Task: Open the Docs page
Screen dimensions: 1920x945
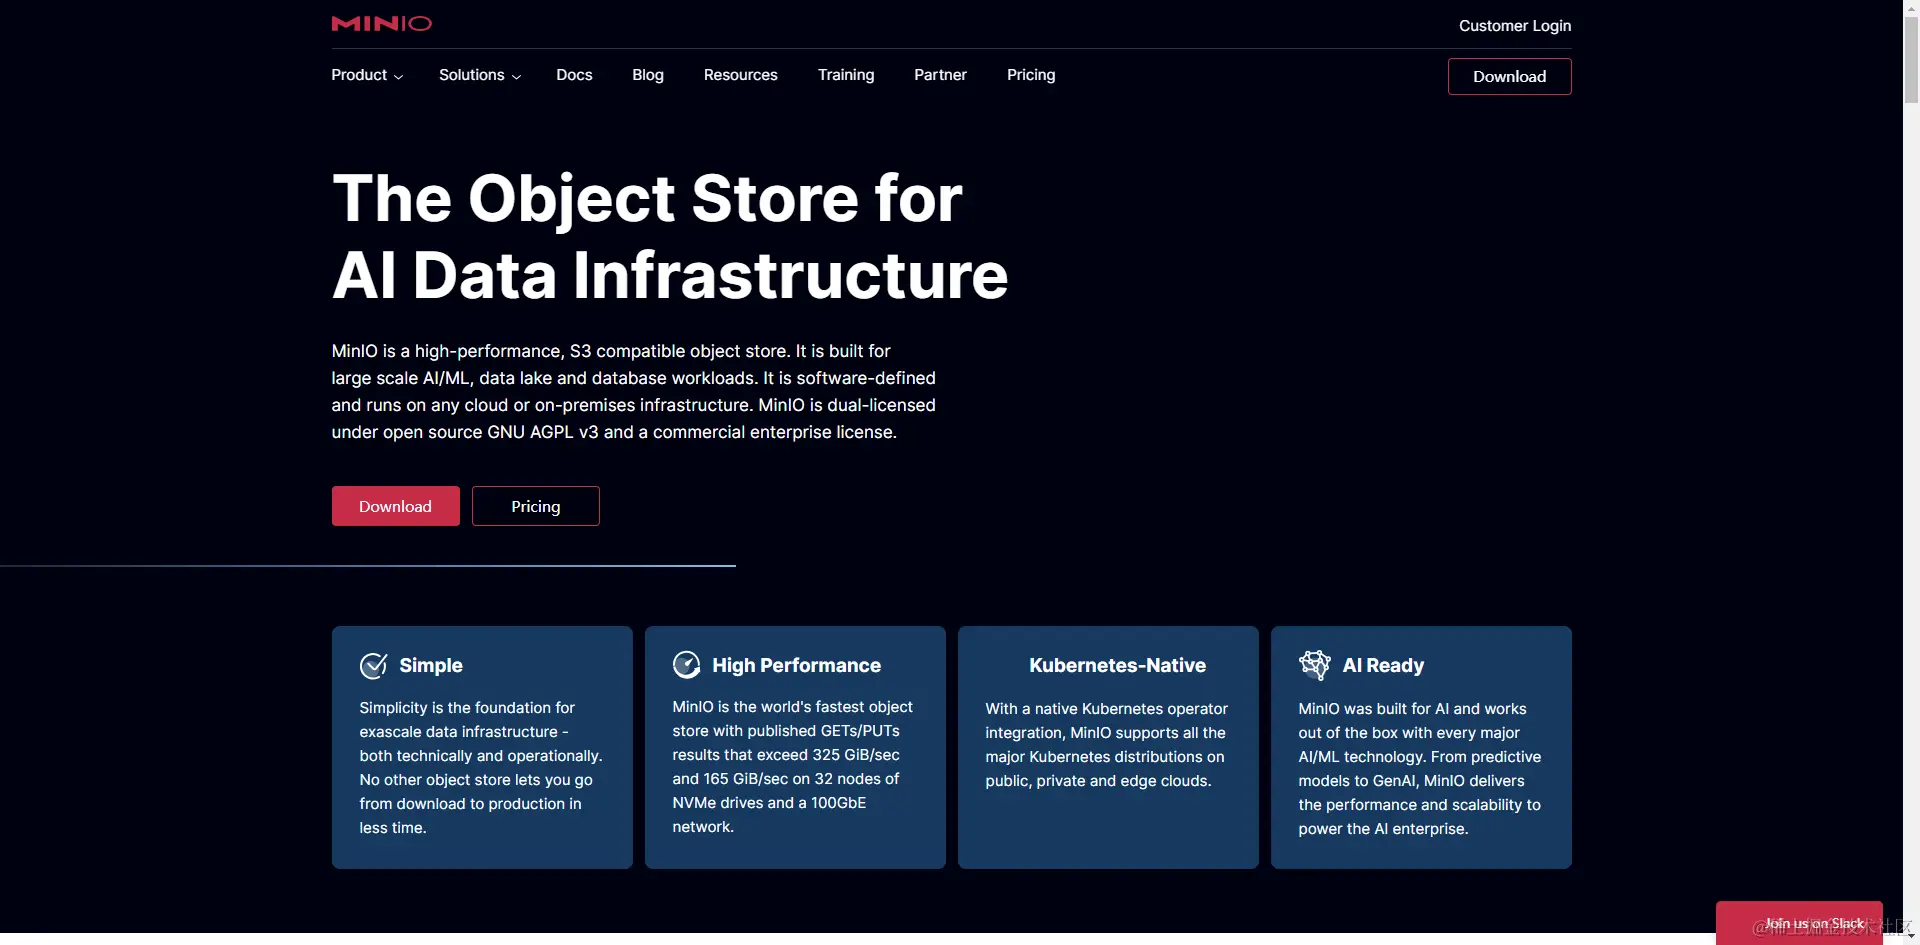Action: (574, 75)
